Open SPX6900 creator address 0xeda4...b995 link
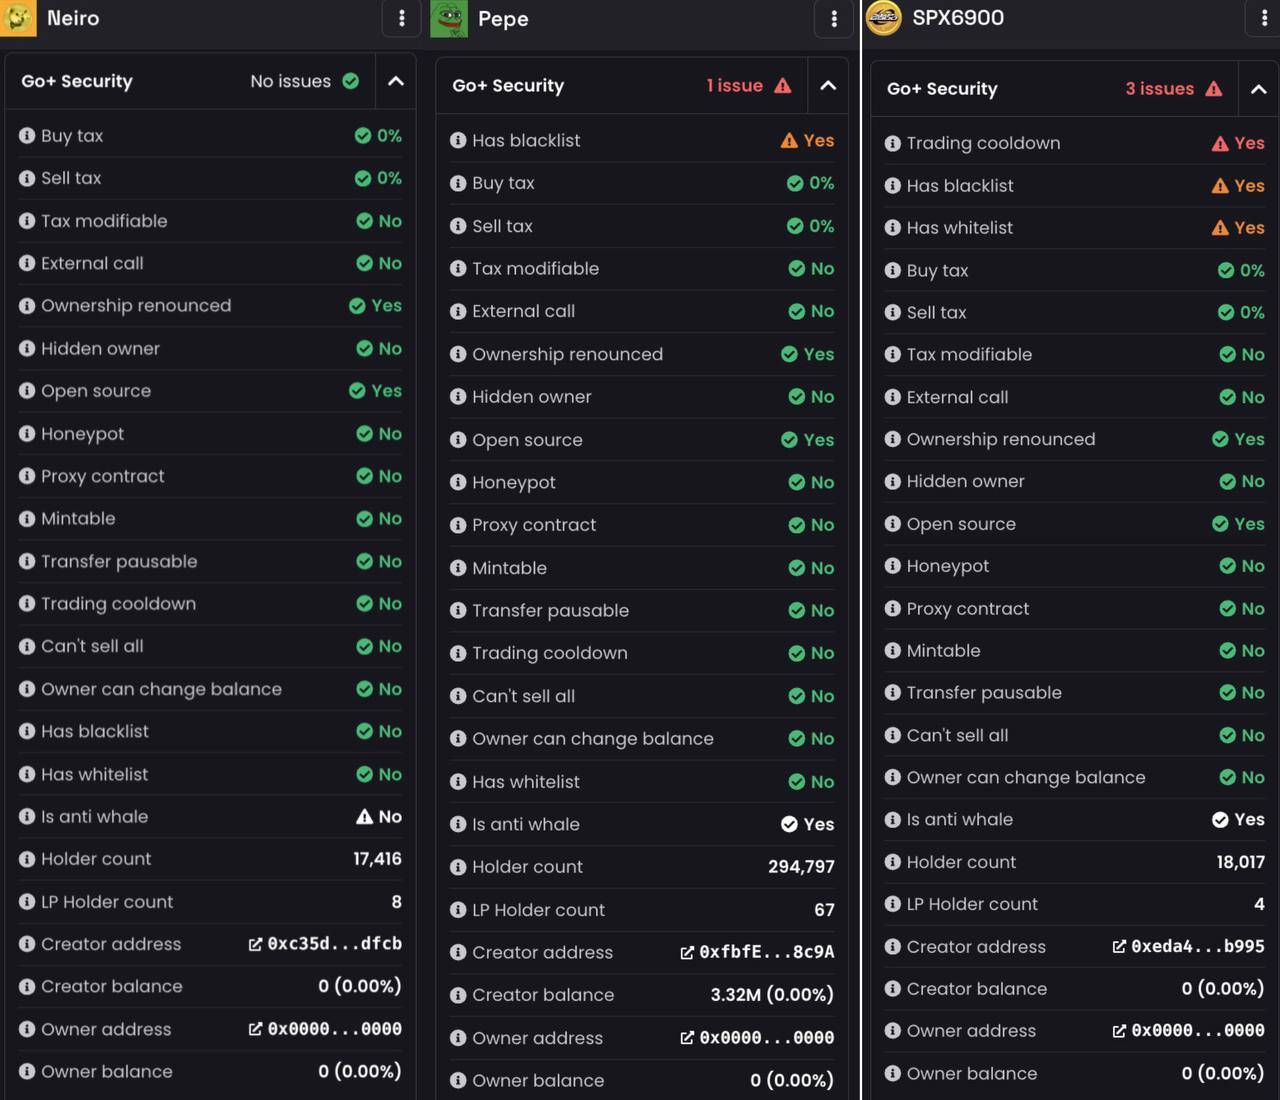The image size is (1280, 1100). pyautogui.click(x=1189, y=946)
